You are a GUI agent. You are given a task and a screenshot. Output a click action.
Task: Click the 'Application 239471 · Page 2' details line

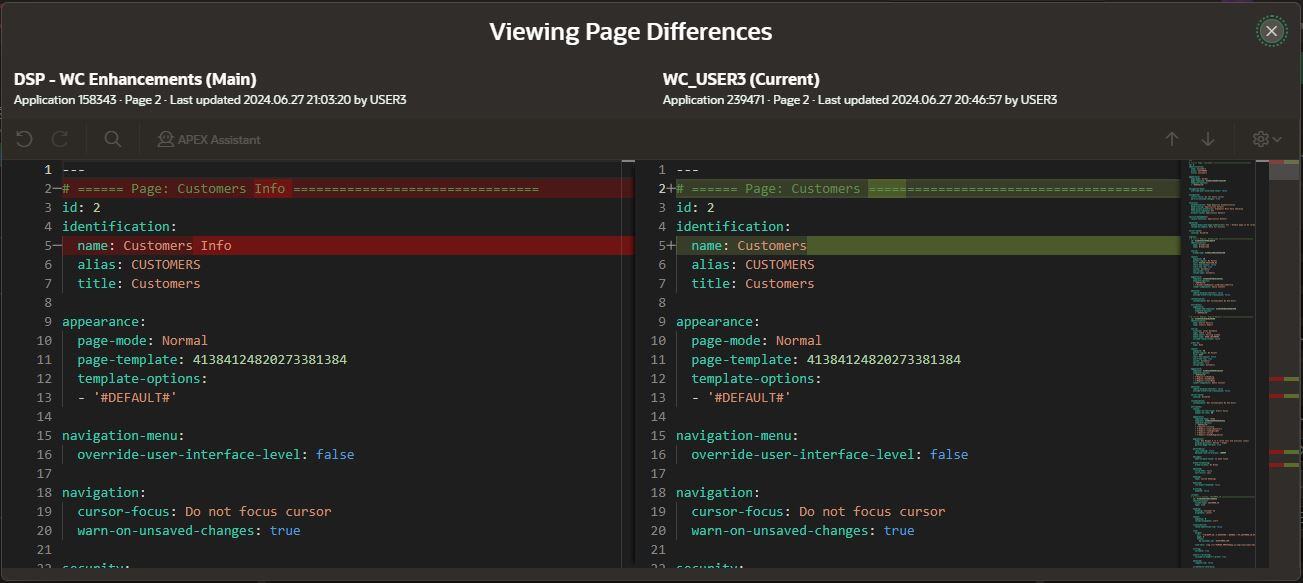860,100
